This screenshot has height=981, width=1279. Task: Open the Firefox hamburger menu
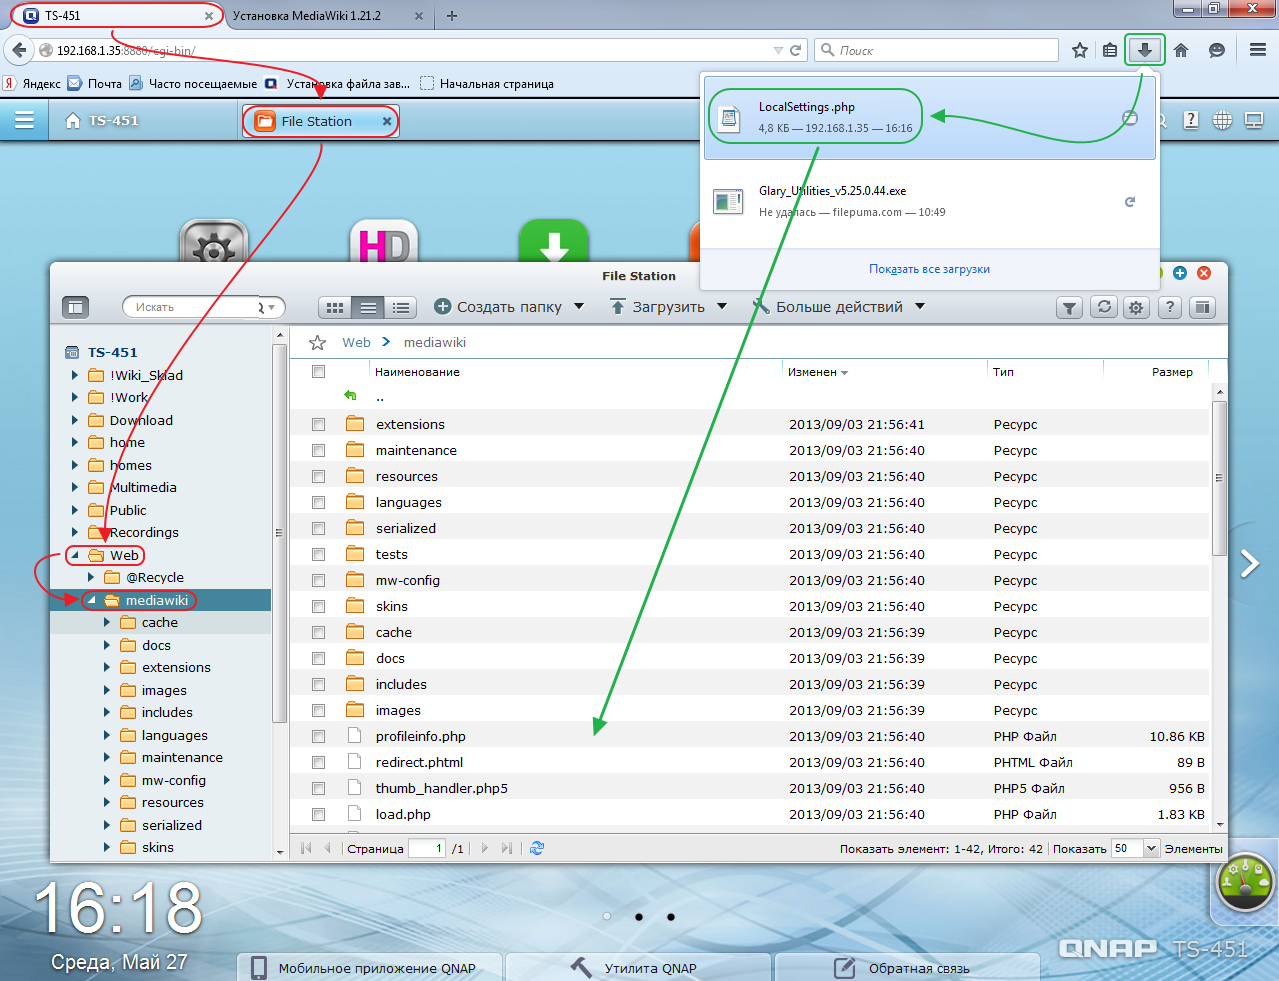tap(1258, 50)
